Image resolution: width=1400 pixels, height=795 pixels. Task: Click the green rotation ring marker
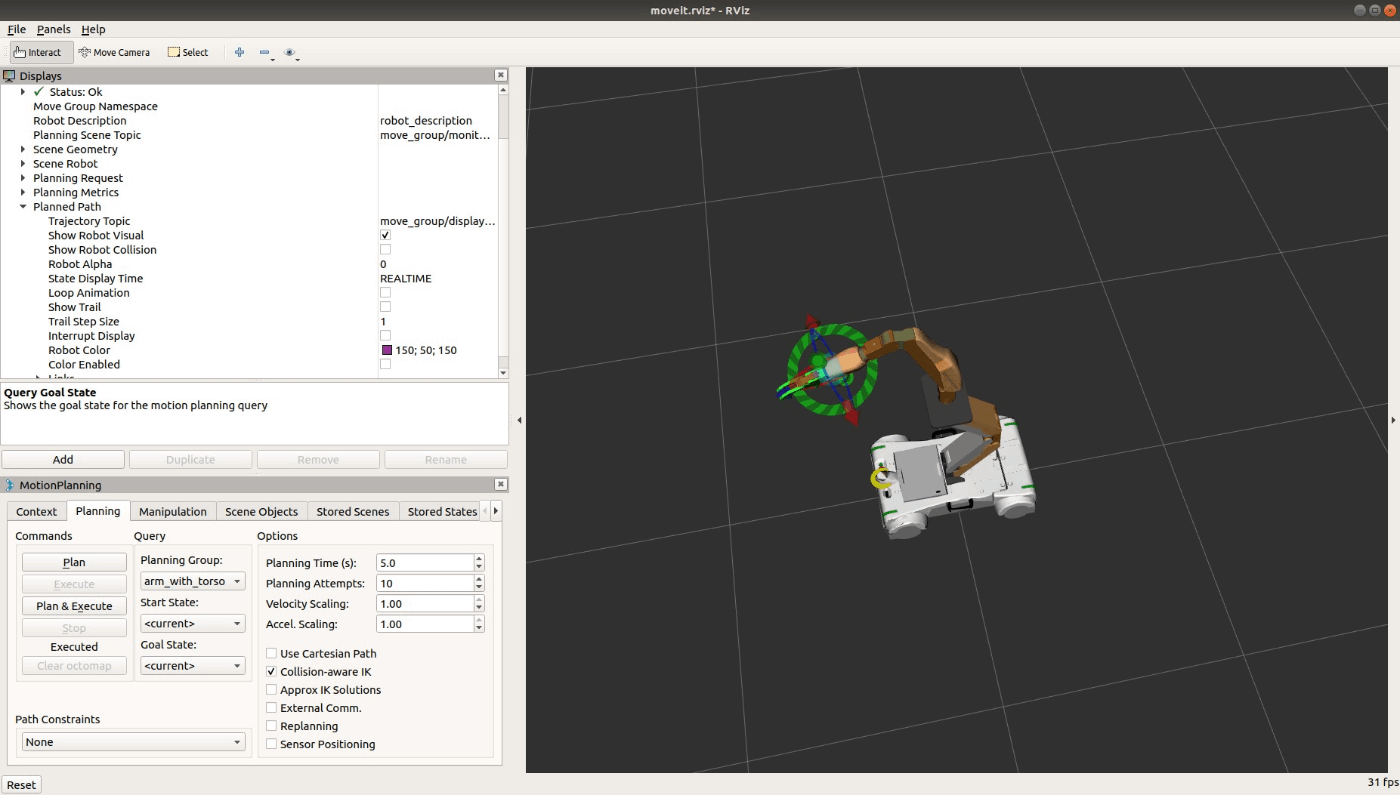pos(832,370)
